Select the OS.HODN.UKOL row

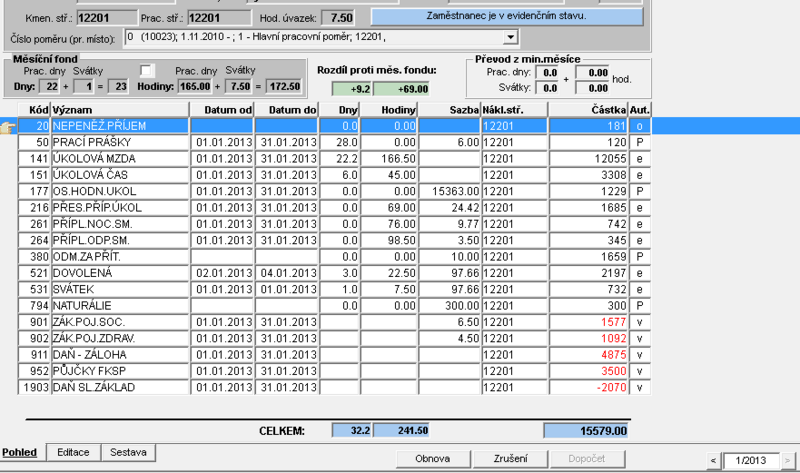pos(334,191)
